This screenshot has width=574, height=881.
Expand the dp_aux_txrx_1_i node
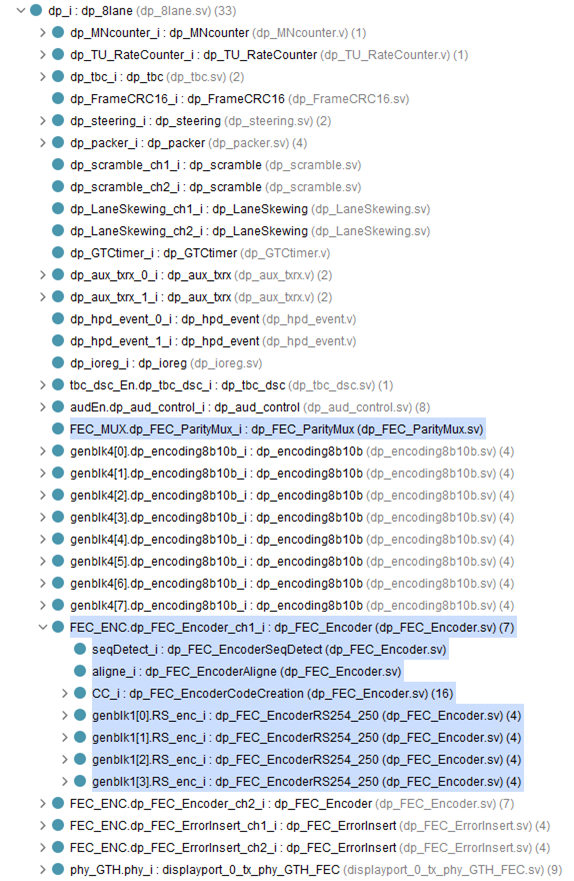pyautogui.click(x=43, y=297)
